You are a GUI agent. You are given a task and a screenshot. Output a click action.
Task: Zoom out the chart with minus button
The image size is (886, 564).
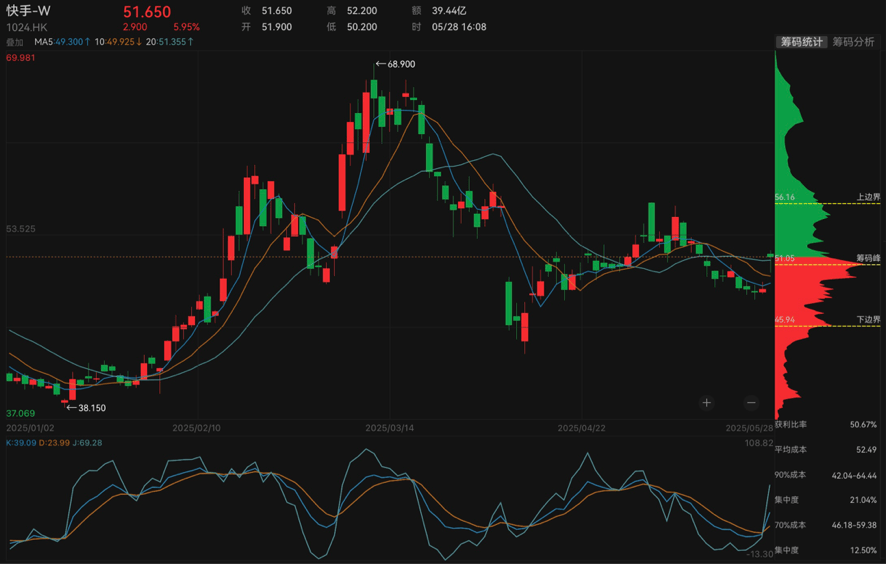[751, 402]
